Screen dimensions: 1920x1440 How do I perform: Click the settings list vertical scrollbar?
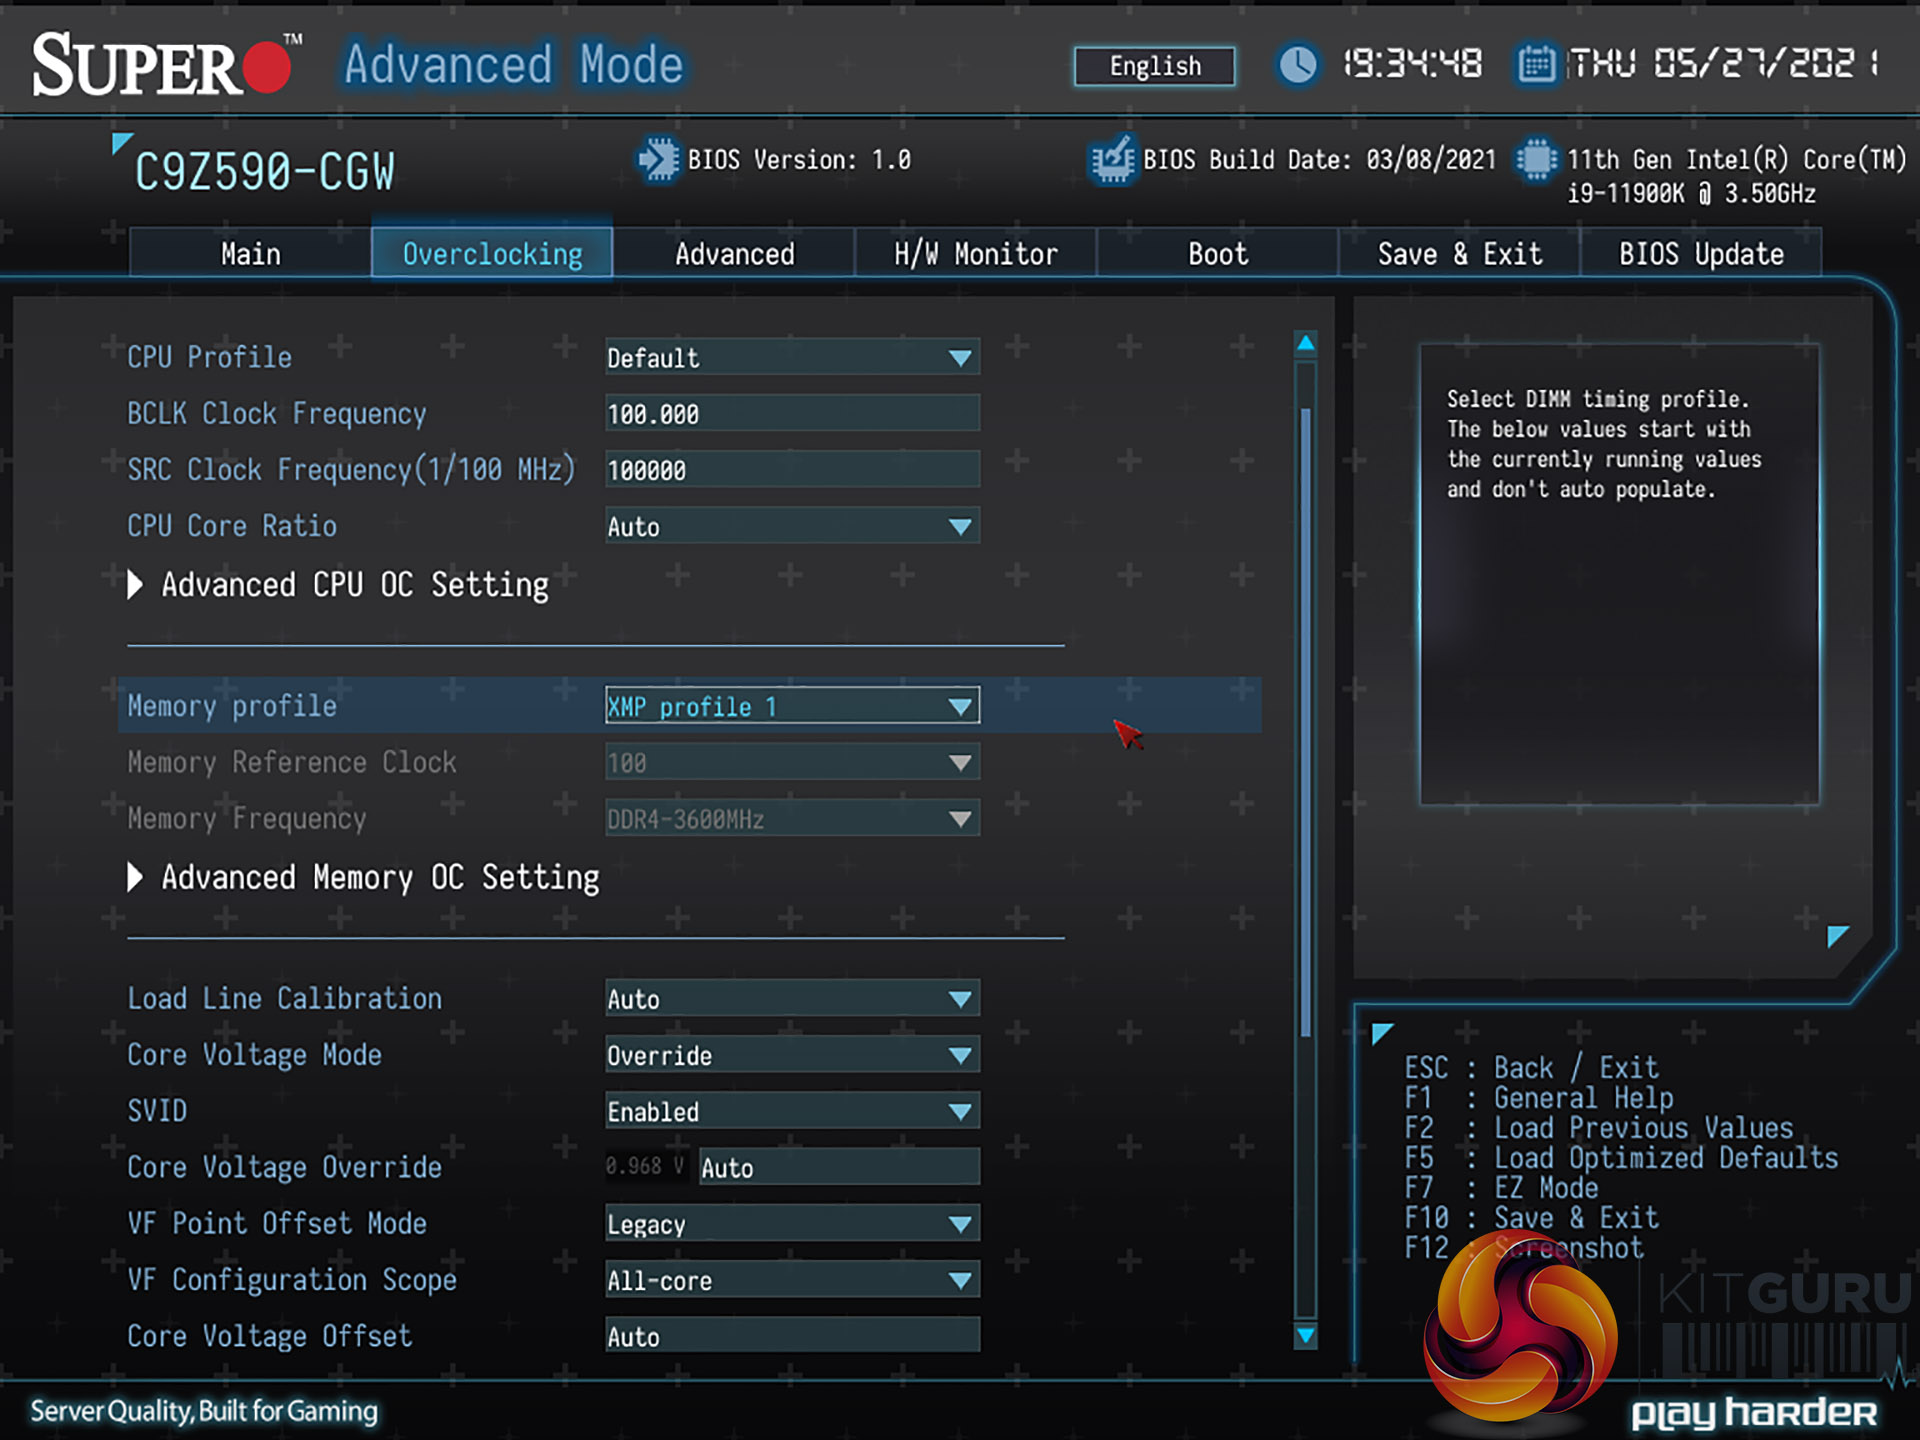pyautogui.click(x=1305, y=720)
